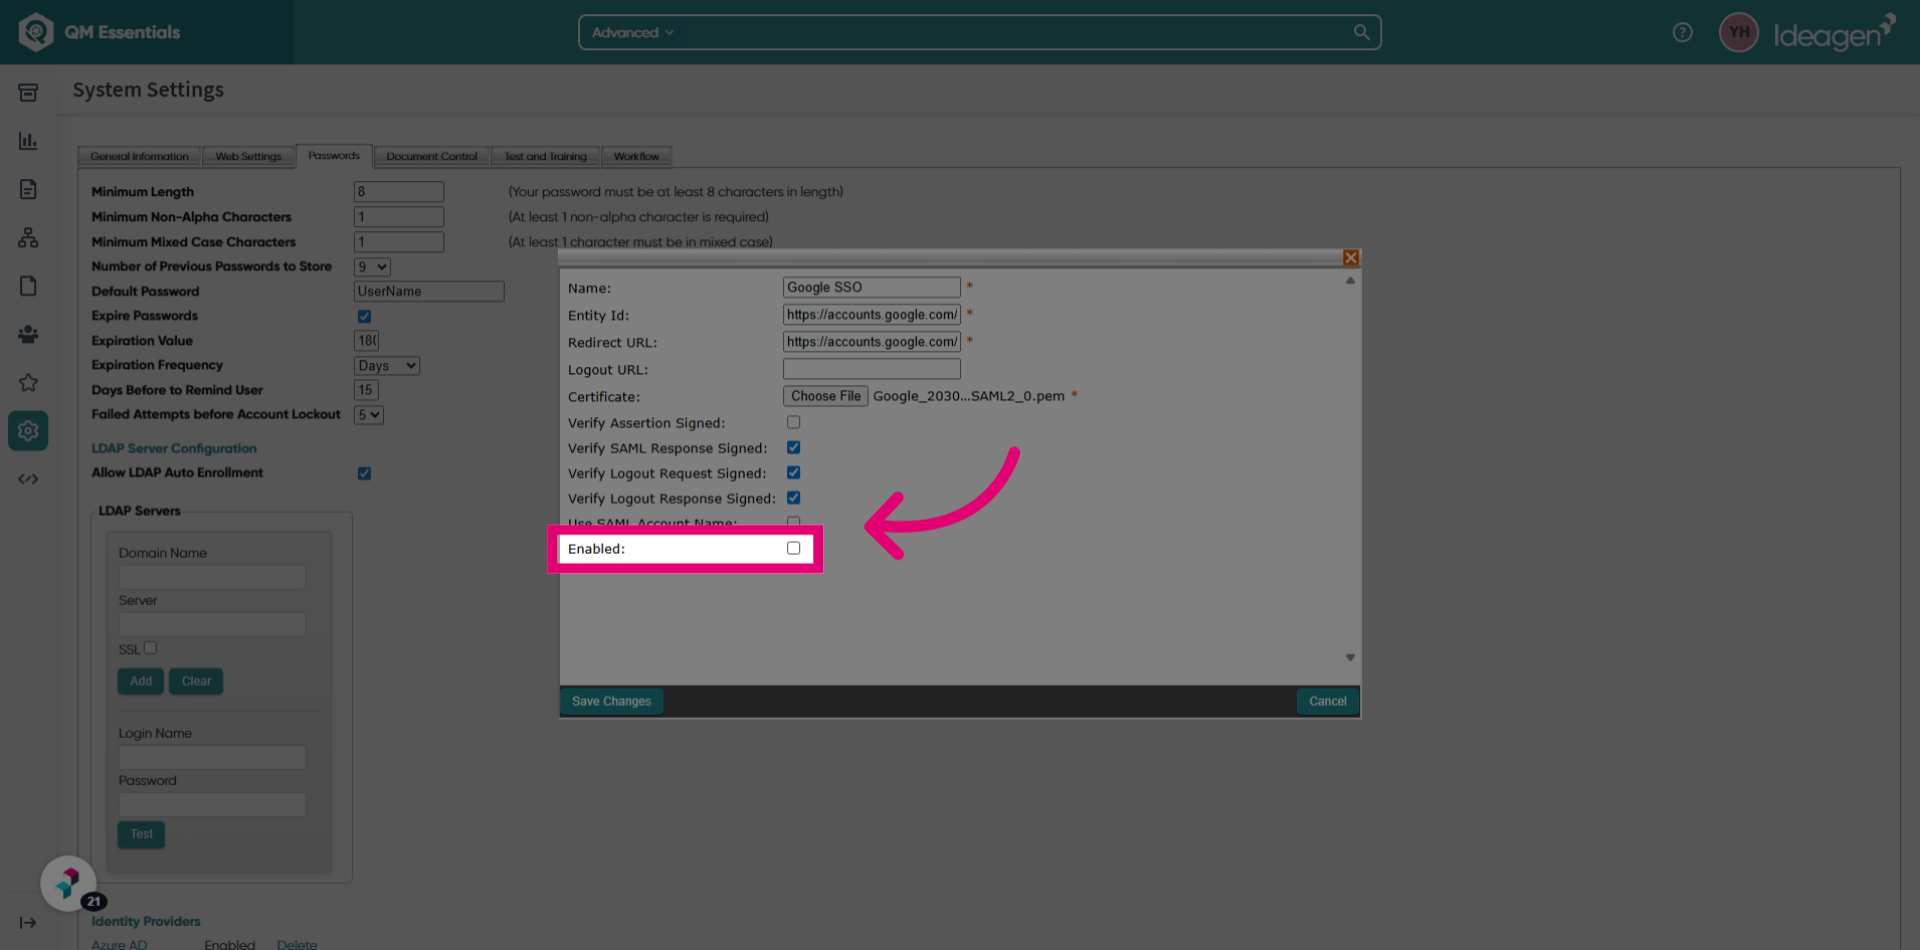Viewport: 1920px width, 950px height.
Task: Switch to Document Control tab
Action: point(432,156)
